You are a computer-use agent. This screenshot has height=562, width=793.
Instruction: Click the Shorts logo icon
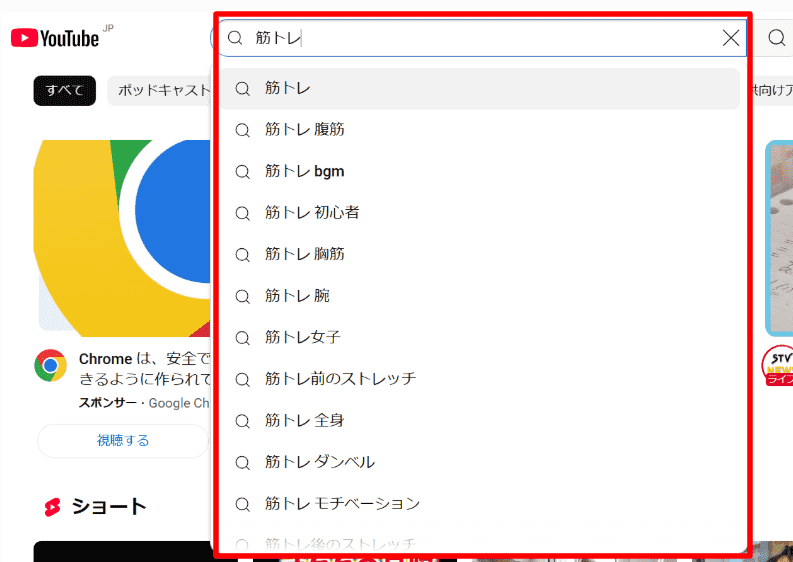[52, 507]
